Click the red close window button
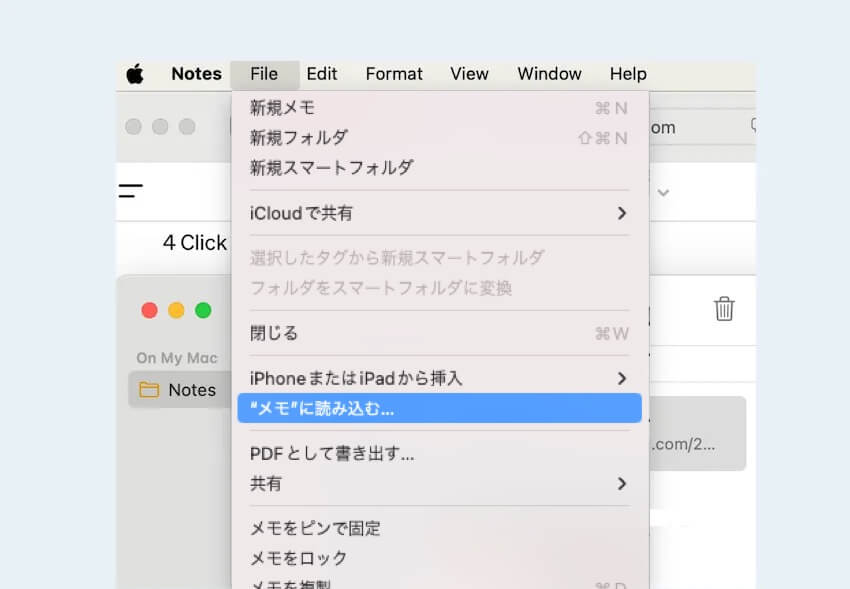Image resolution: width=850 pixels, height=589 pixels. click(149, 310)
